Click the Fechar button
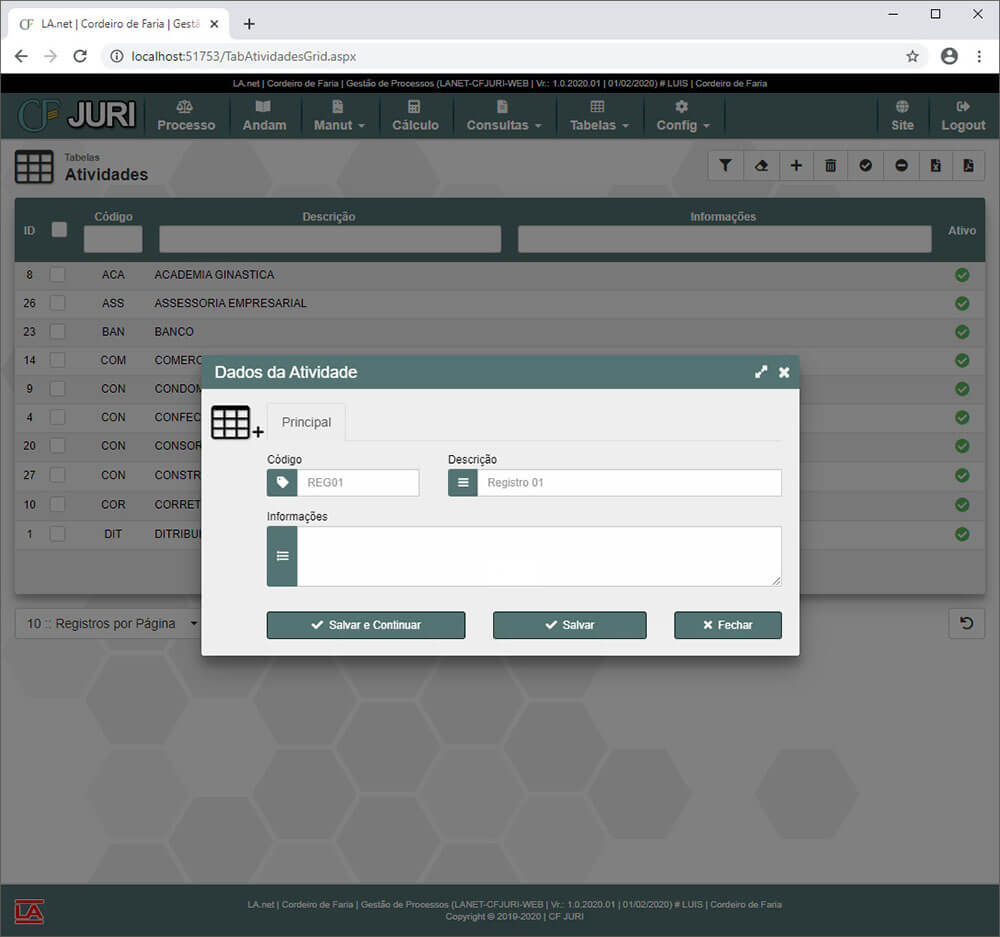 pyautogui.click(x=727, y=625)
